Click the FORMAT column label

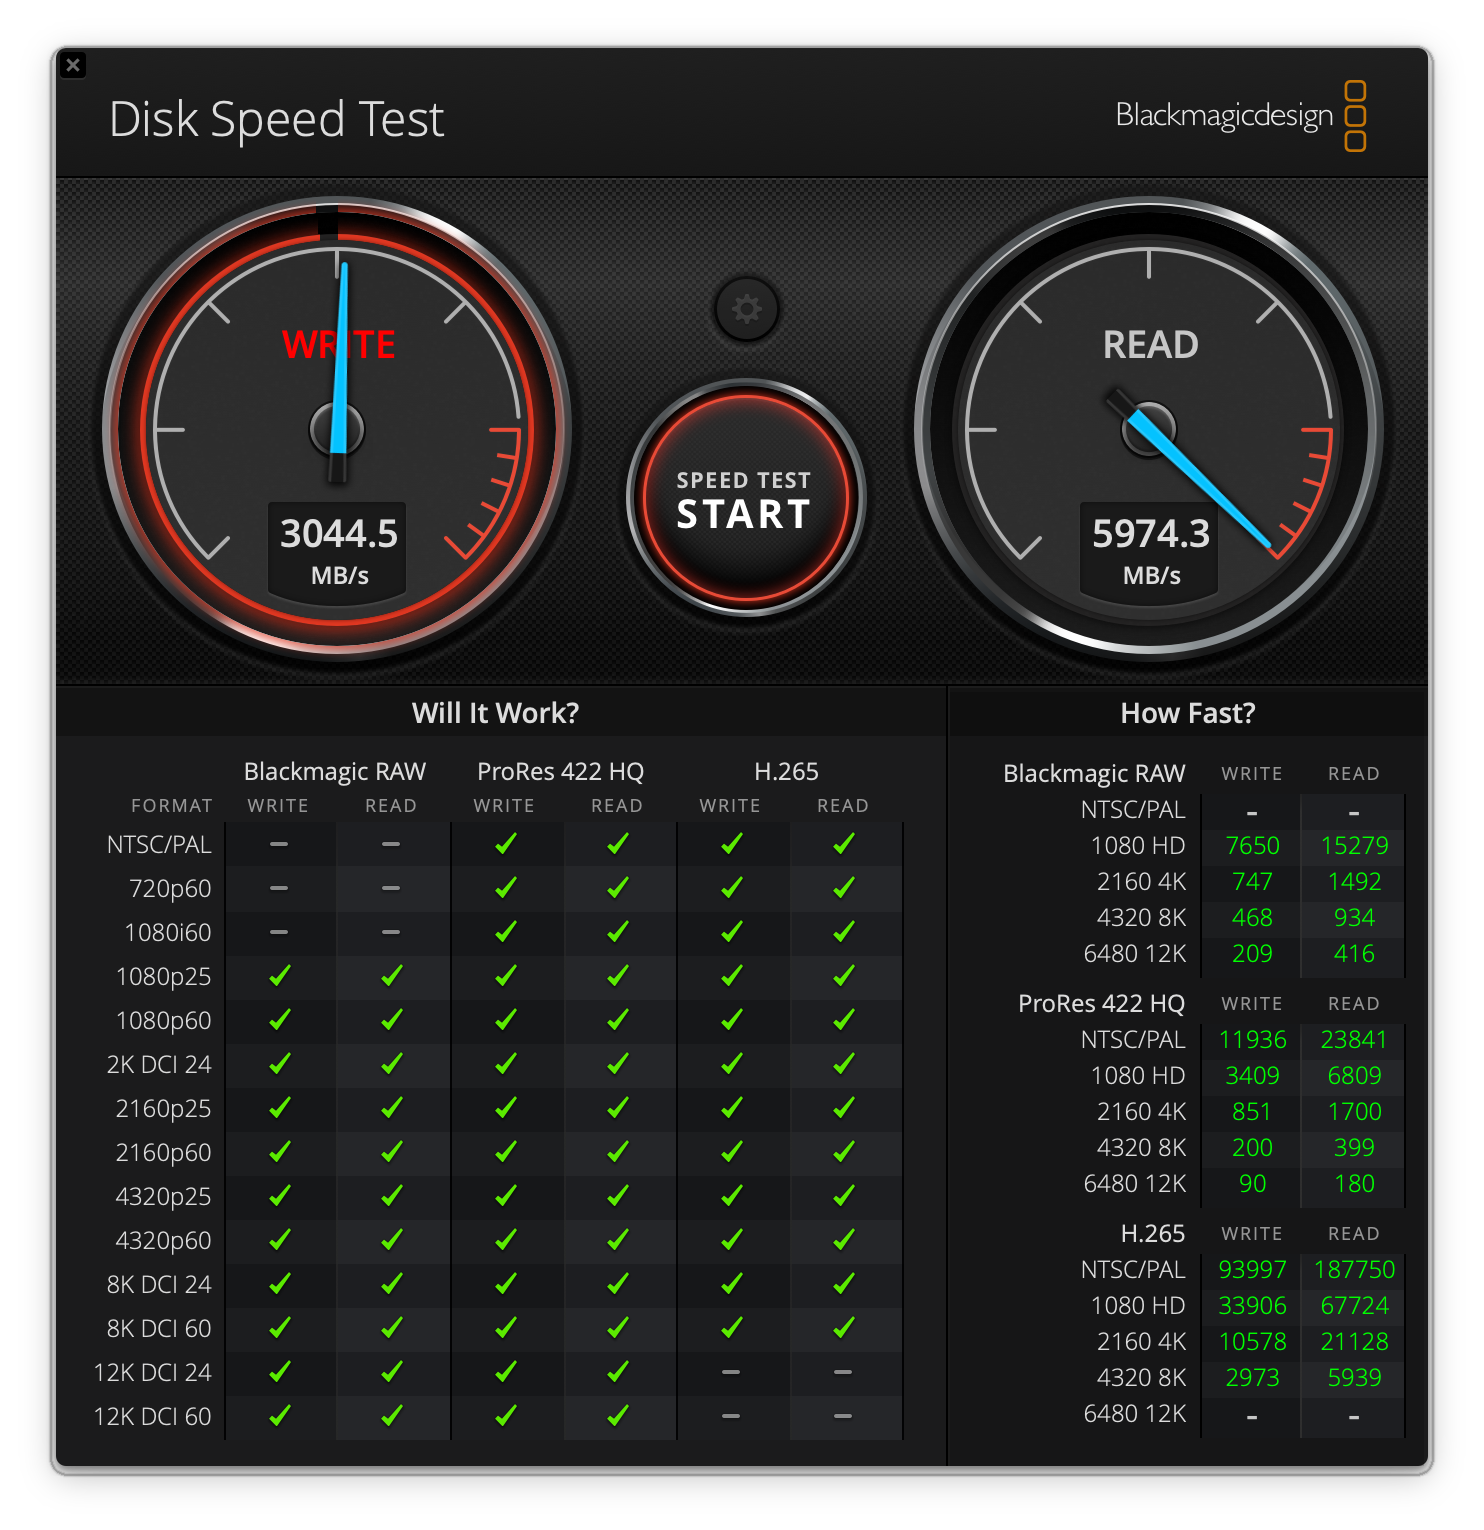(x=172, y=806)
